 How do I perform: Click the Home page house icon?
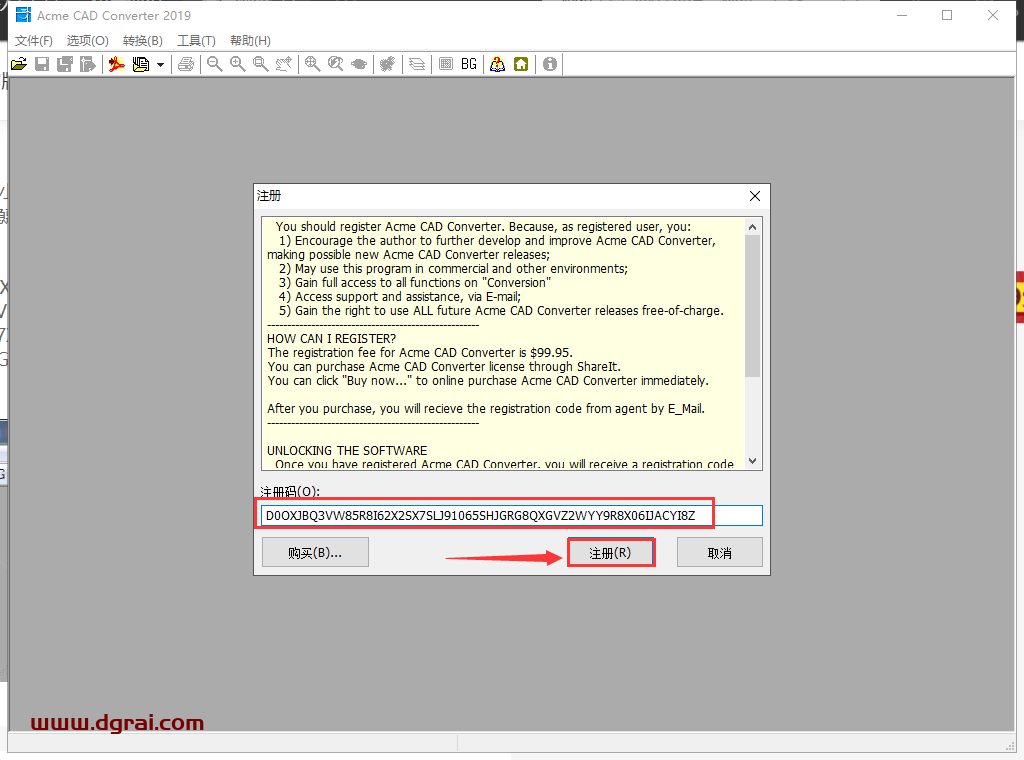(521, 64)
